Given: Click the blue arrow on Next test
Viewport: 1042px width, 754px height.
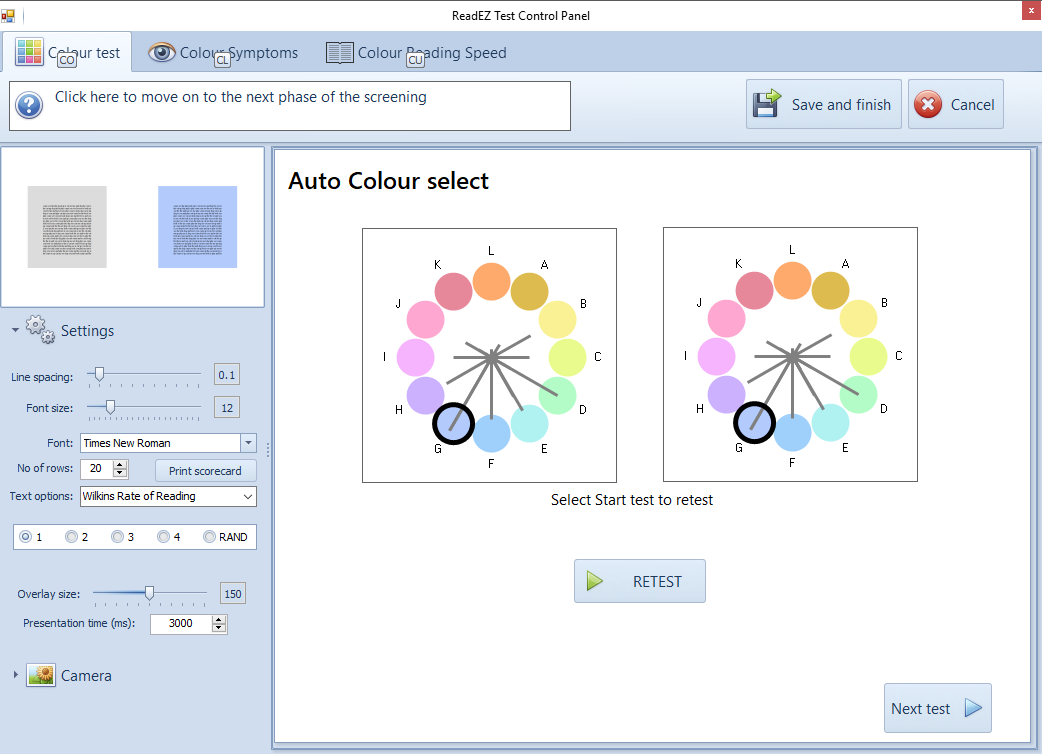Looking at the screenshot, I should (x=973, y=708).
